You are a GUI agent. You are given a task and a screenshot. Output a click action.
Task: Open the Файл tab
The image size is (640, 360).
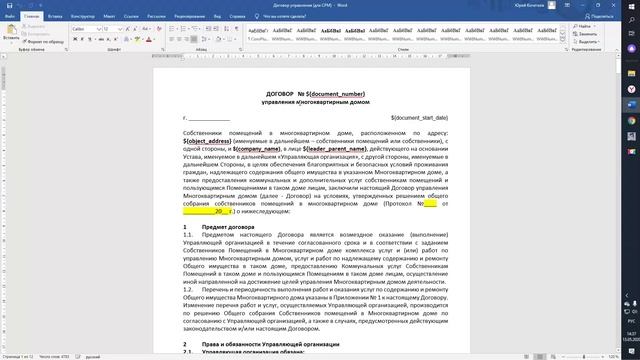[10, 16]
